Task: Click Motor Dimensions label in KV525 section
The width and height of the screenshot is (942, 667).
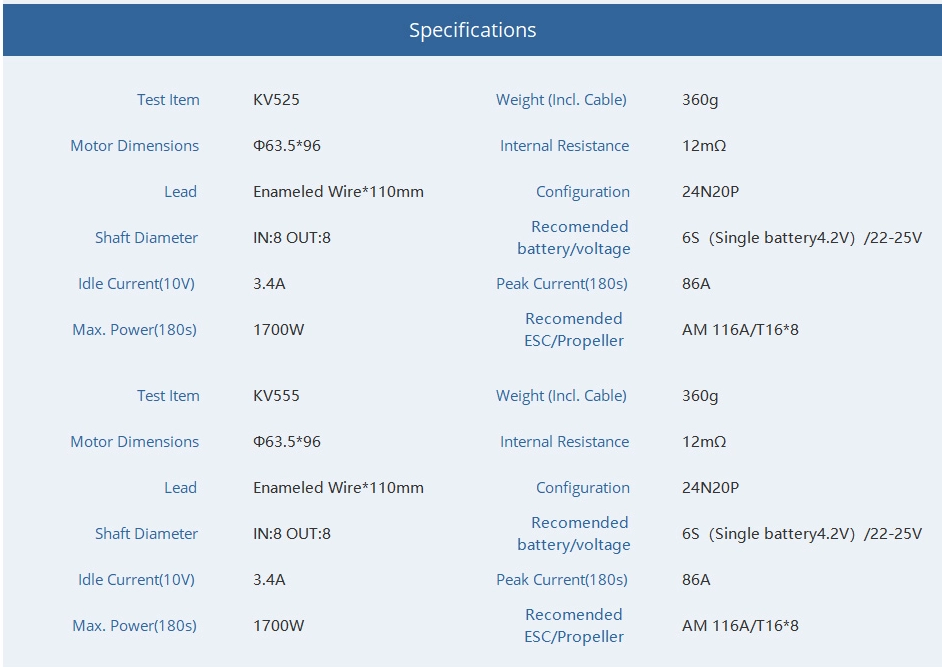Action: click(x=134, y=146)
